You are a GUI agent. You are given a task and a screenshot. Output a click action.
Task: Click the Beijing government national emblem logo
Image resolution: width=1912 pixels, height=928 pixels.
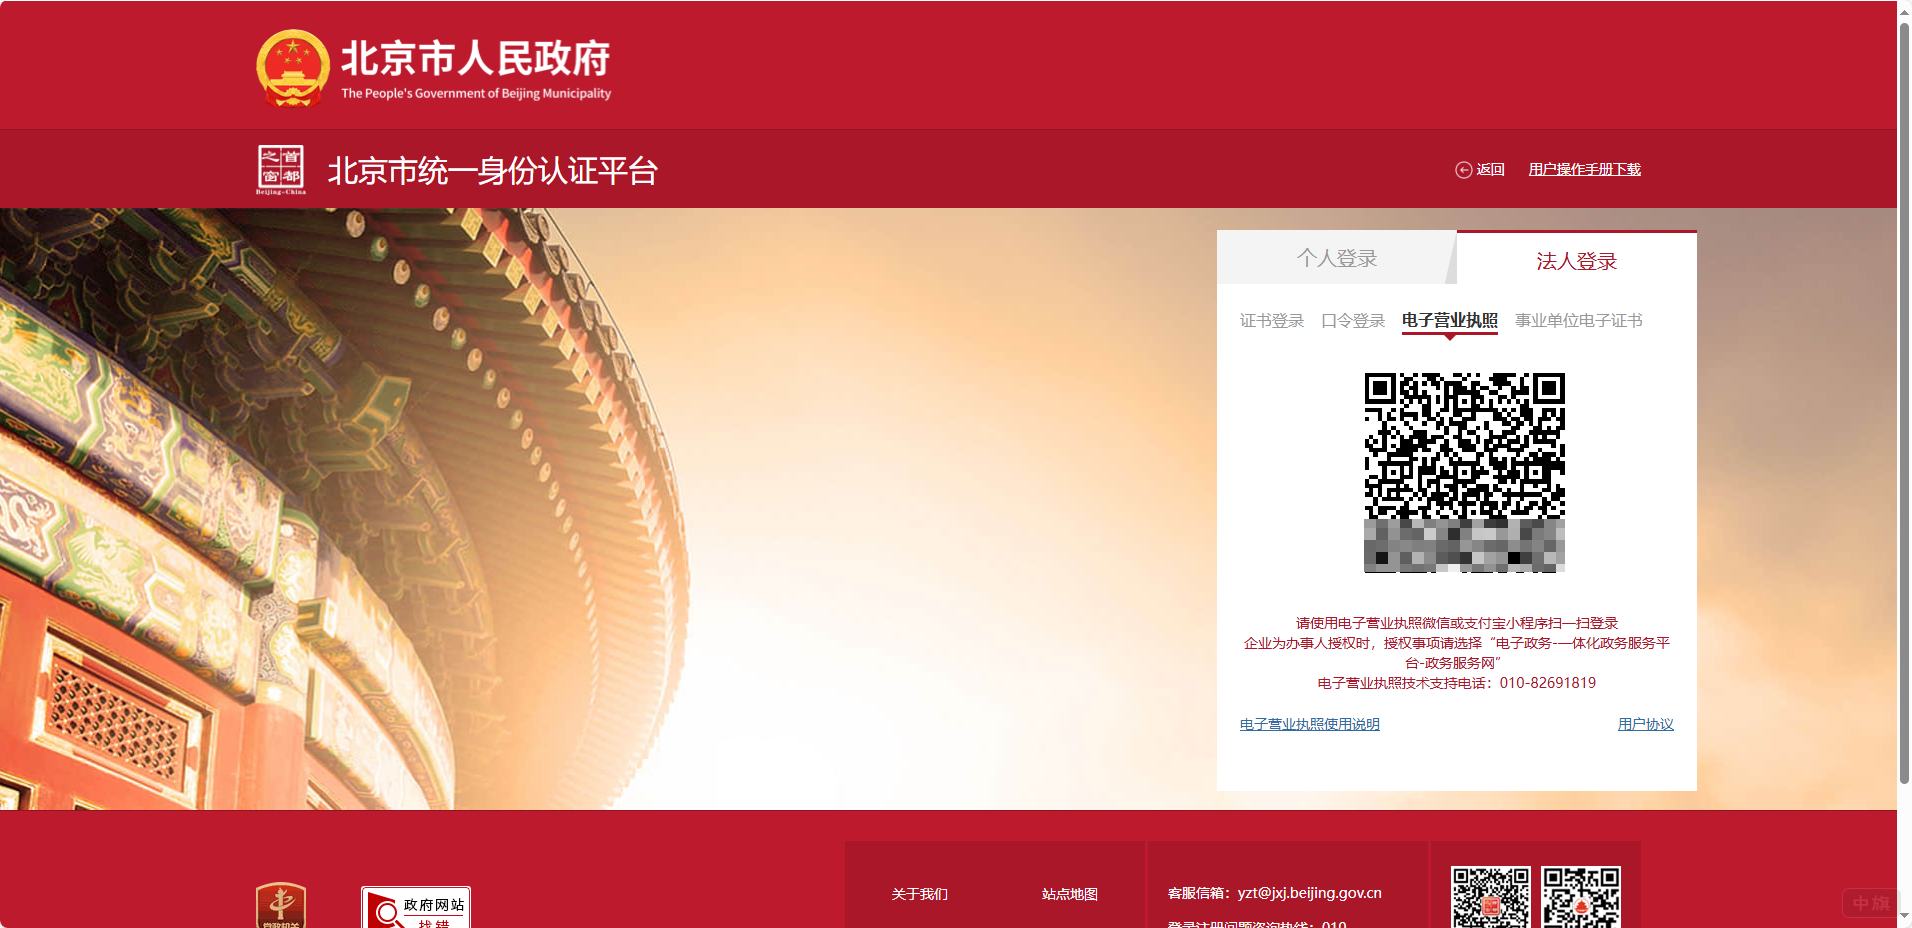292,67
